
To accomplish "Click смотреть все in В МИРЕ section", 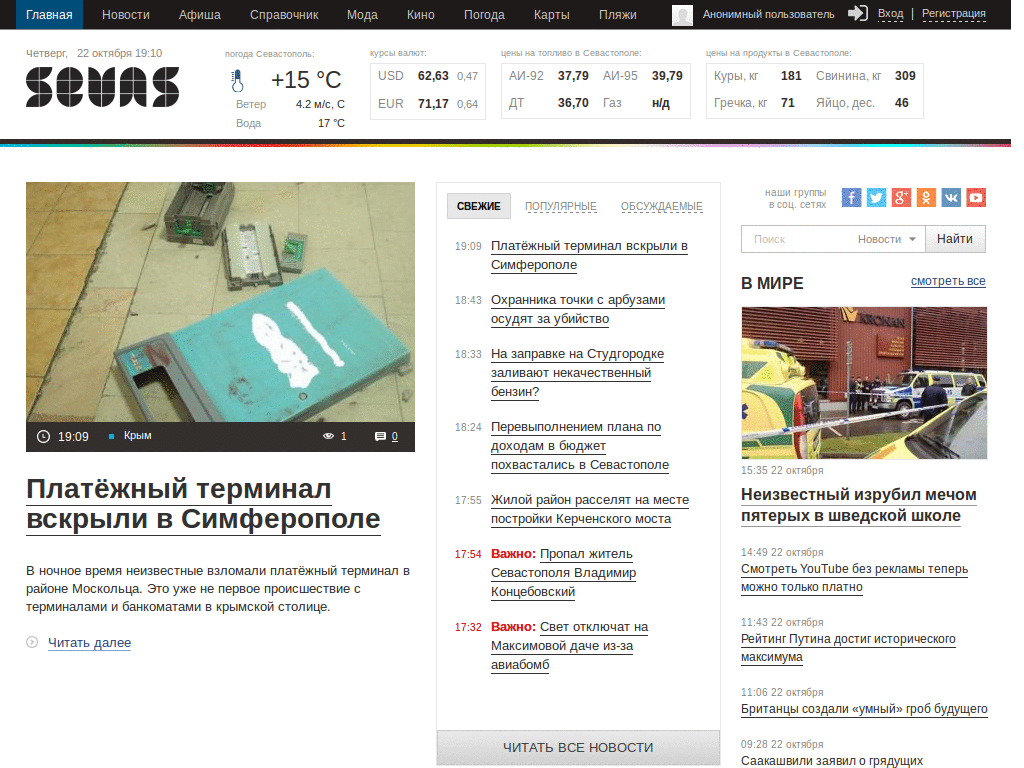I will (948, 281).
